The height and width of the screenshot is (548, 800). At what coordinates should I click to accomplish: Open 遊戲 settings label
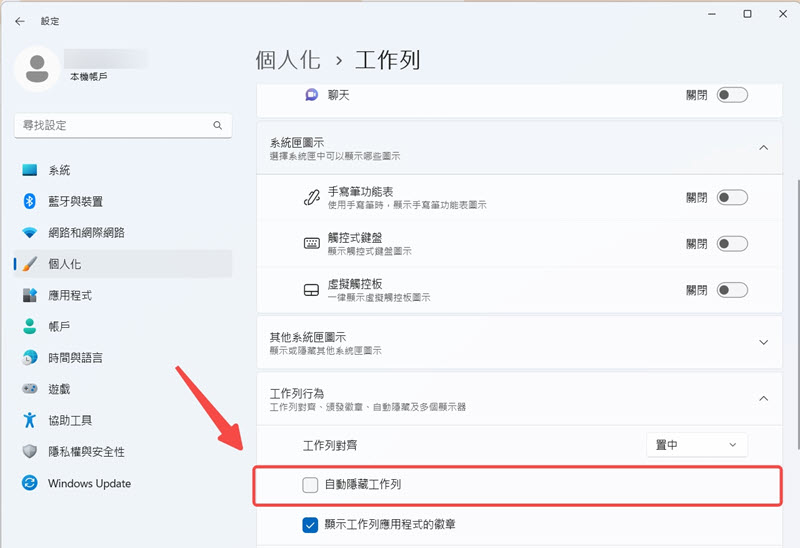pos(59,389)
